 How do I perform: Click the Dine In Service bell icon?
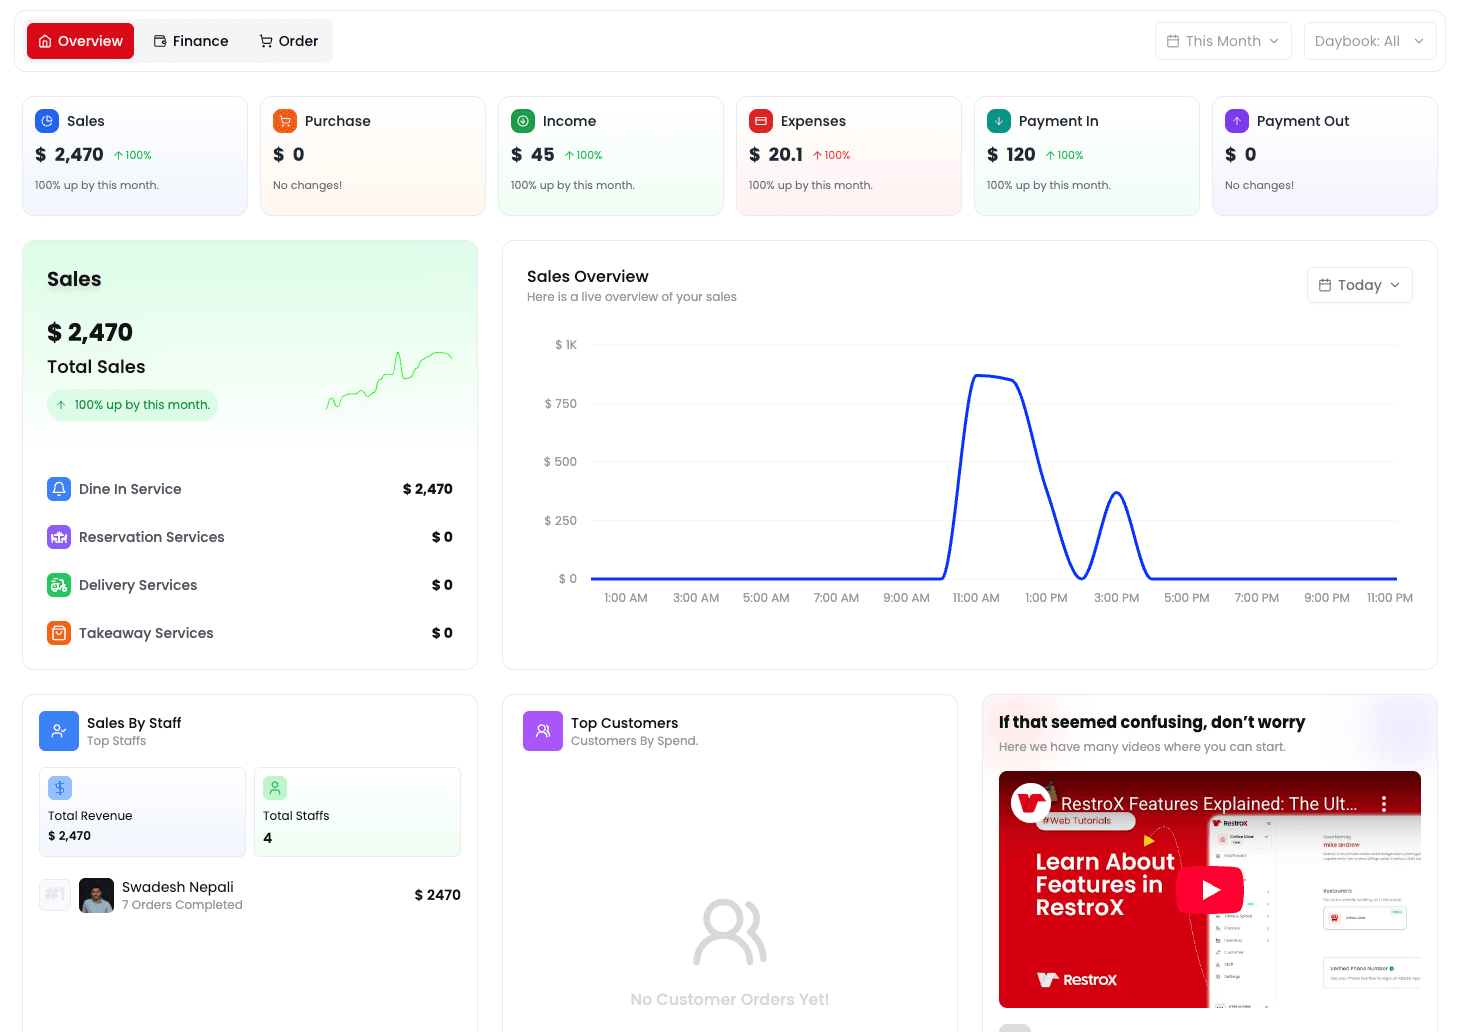click(59, 489)
